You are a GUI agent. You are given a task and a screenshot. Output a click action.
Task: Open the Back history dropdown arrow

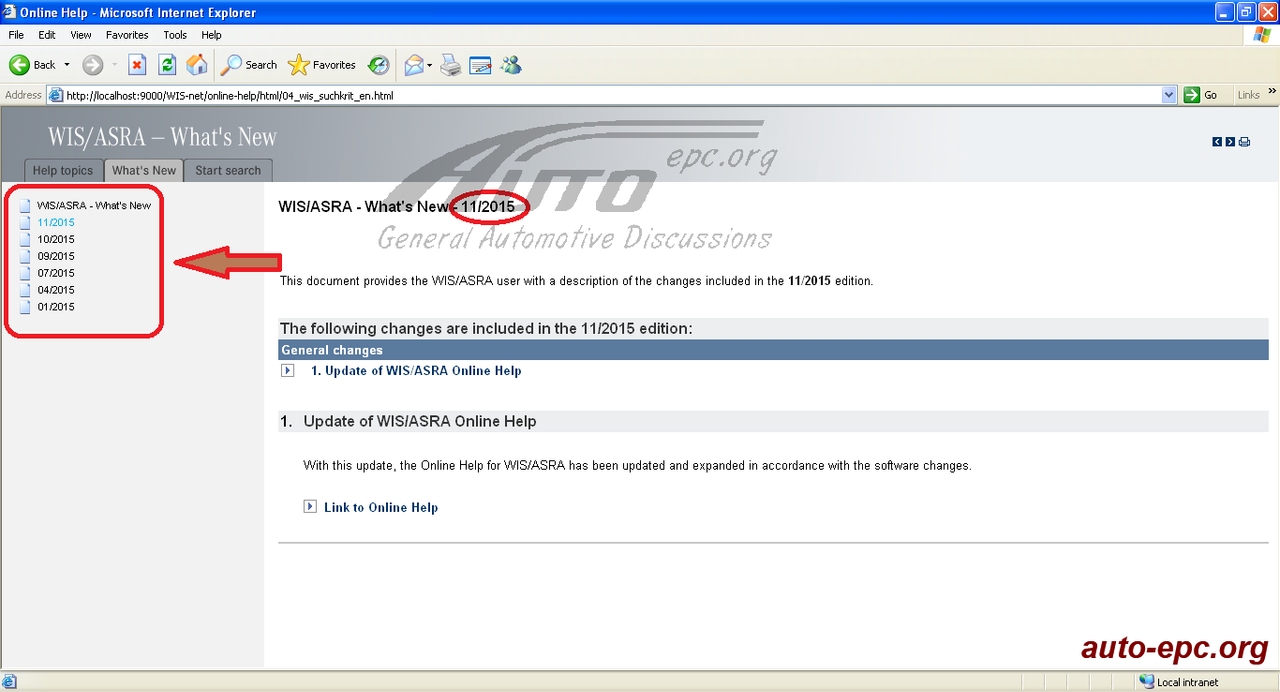coord(67,65)
